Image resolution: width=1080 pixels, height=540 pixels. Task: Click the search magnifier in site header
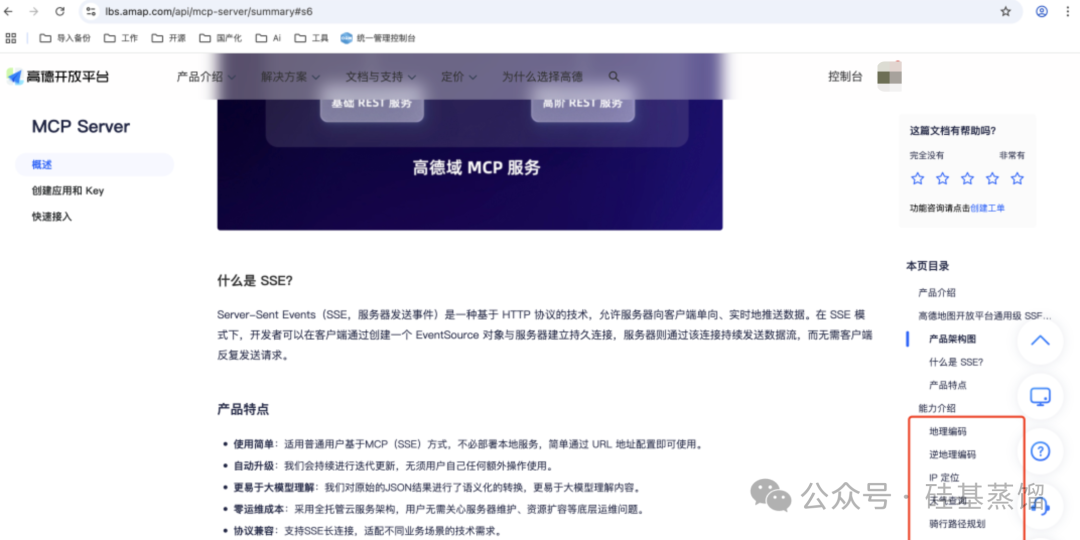(x=614, y=76)
